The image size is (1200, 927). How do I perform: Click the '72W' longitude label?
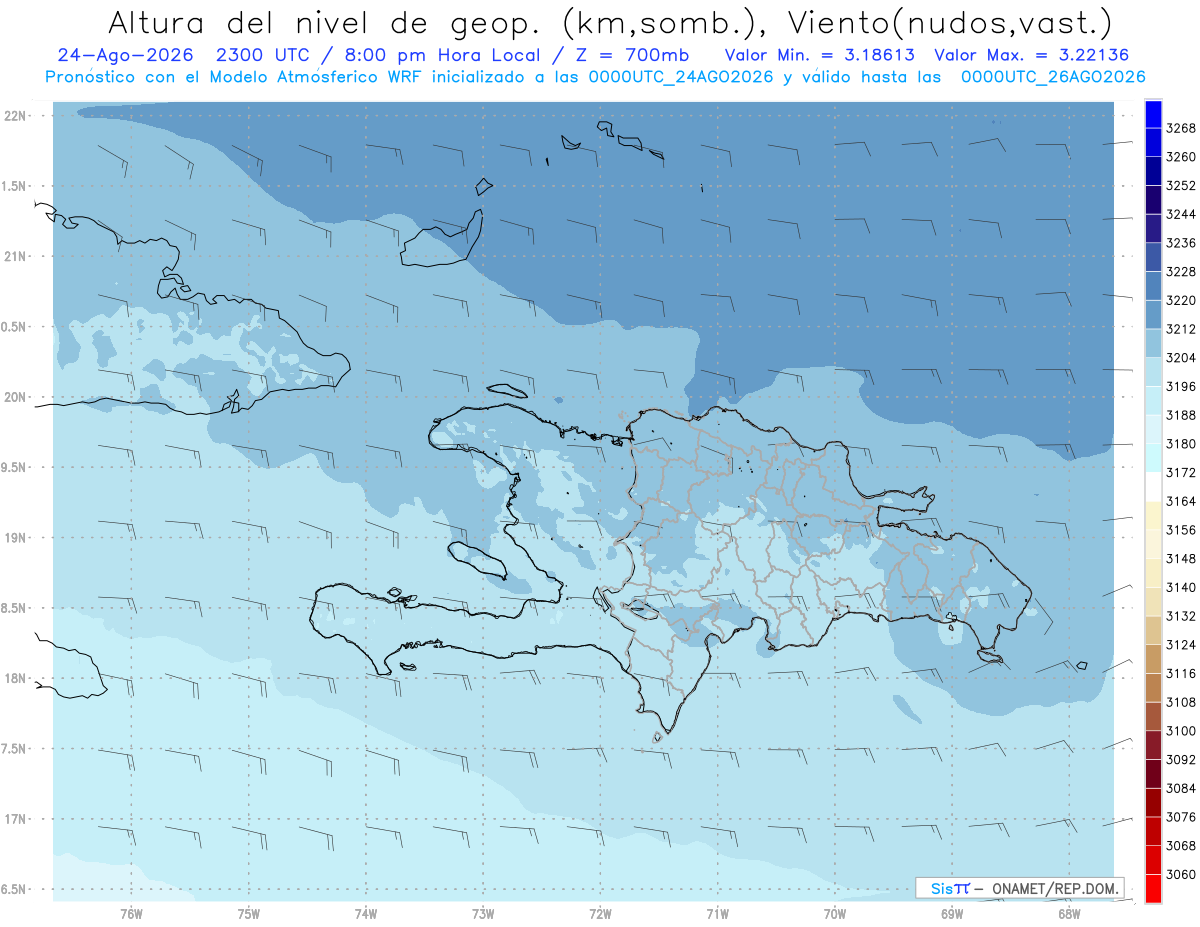pos(600,913)
